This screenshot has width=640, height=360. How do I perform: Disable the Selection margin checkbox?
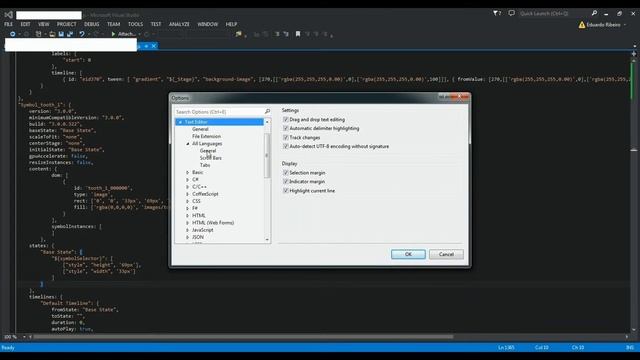click(286, 173)
